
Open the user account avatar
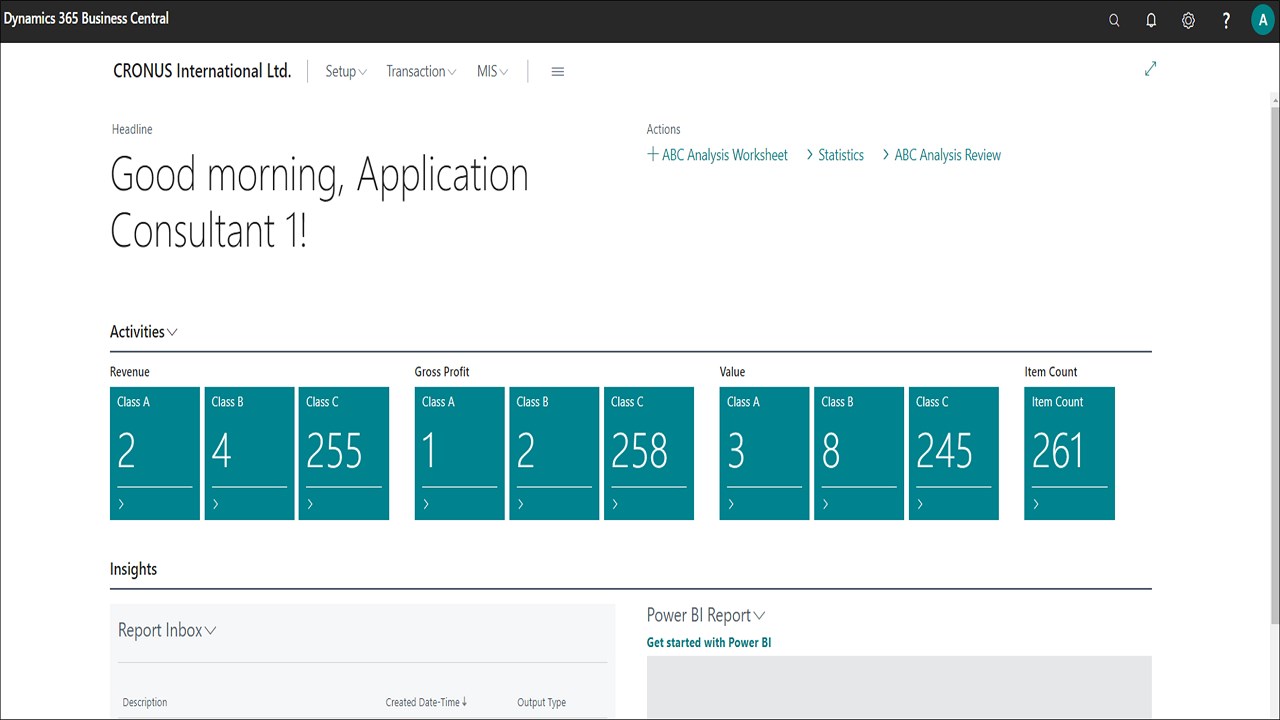click(1263, 20)
